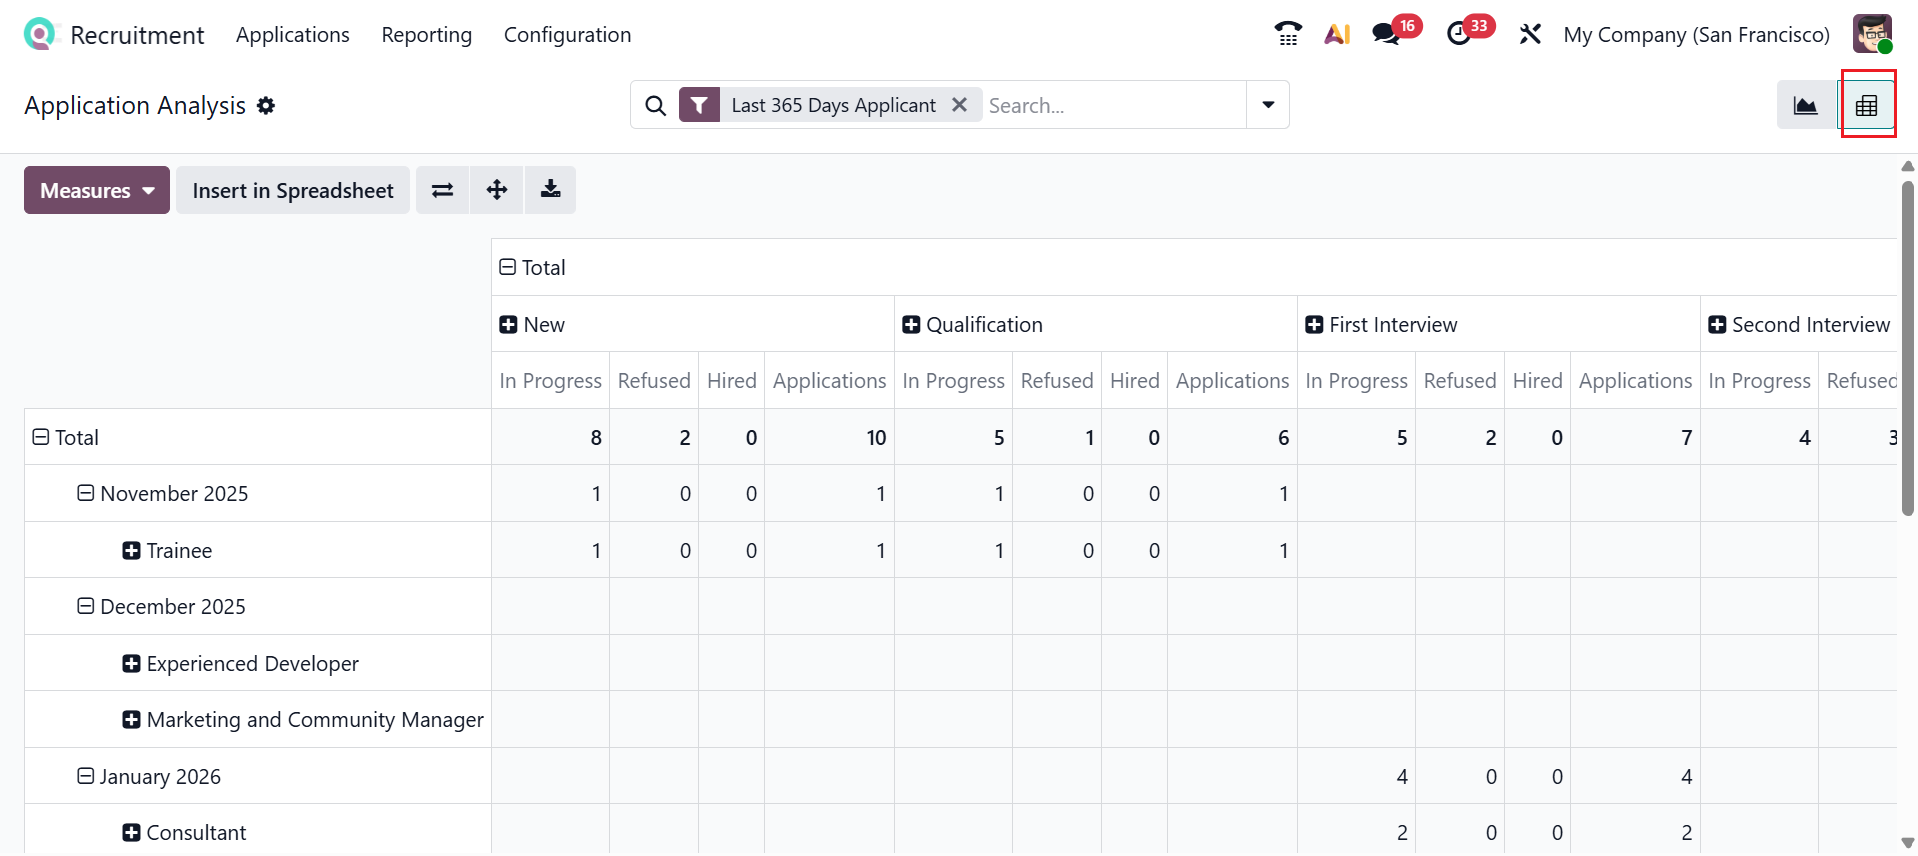Download the pivot table as xlsx
The height and width of the screenshot is (856, 1918).
[550, 190]
